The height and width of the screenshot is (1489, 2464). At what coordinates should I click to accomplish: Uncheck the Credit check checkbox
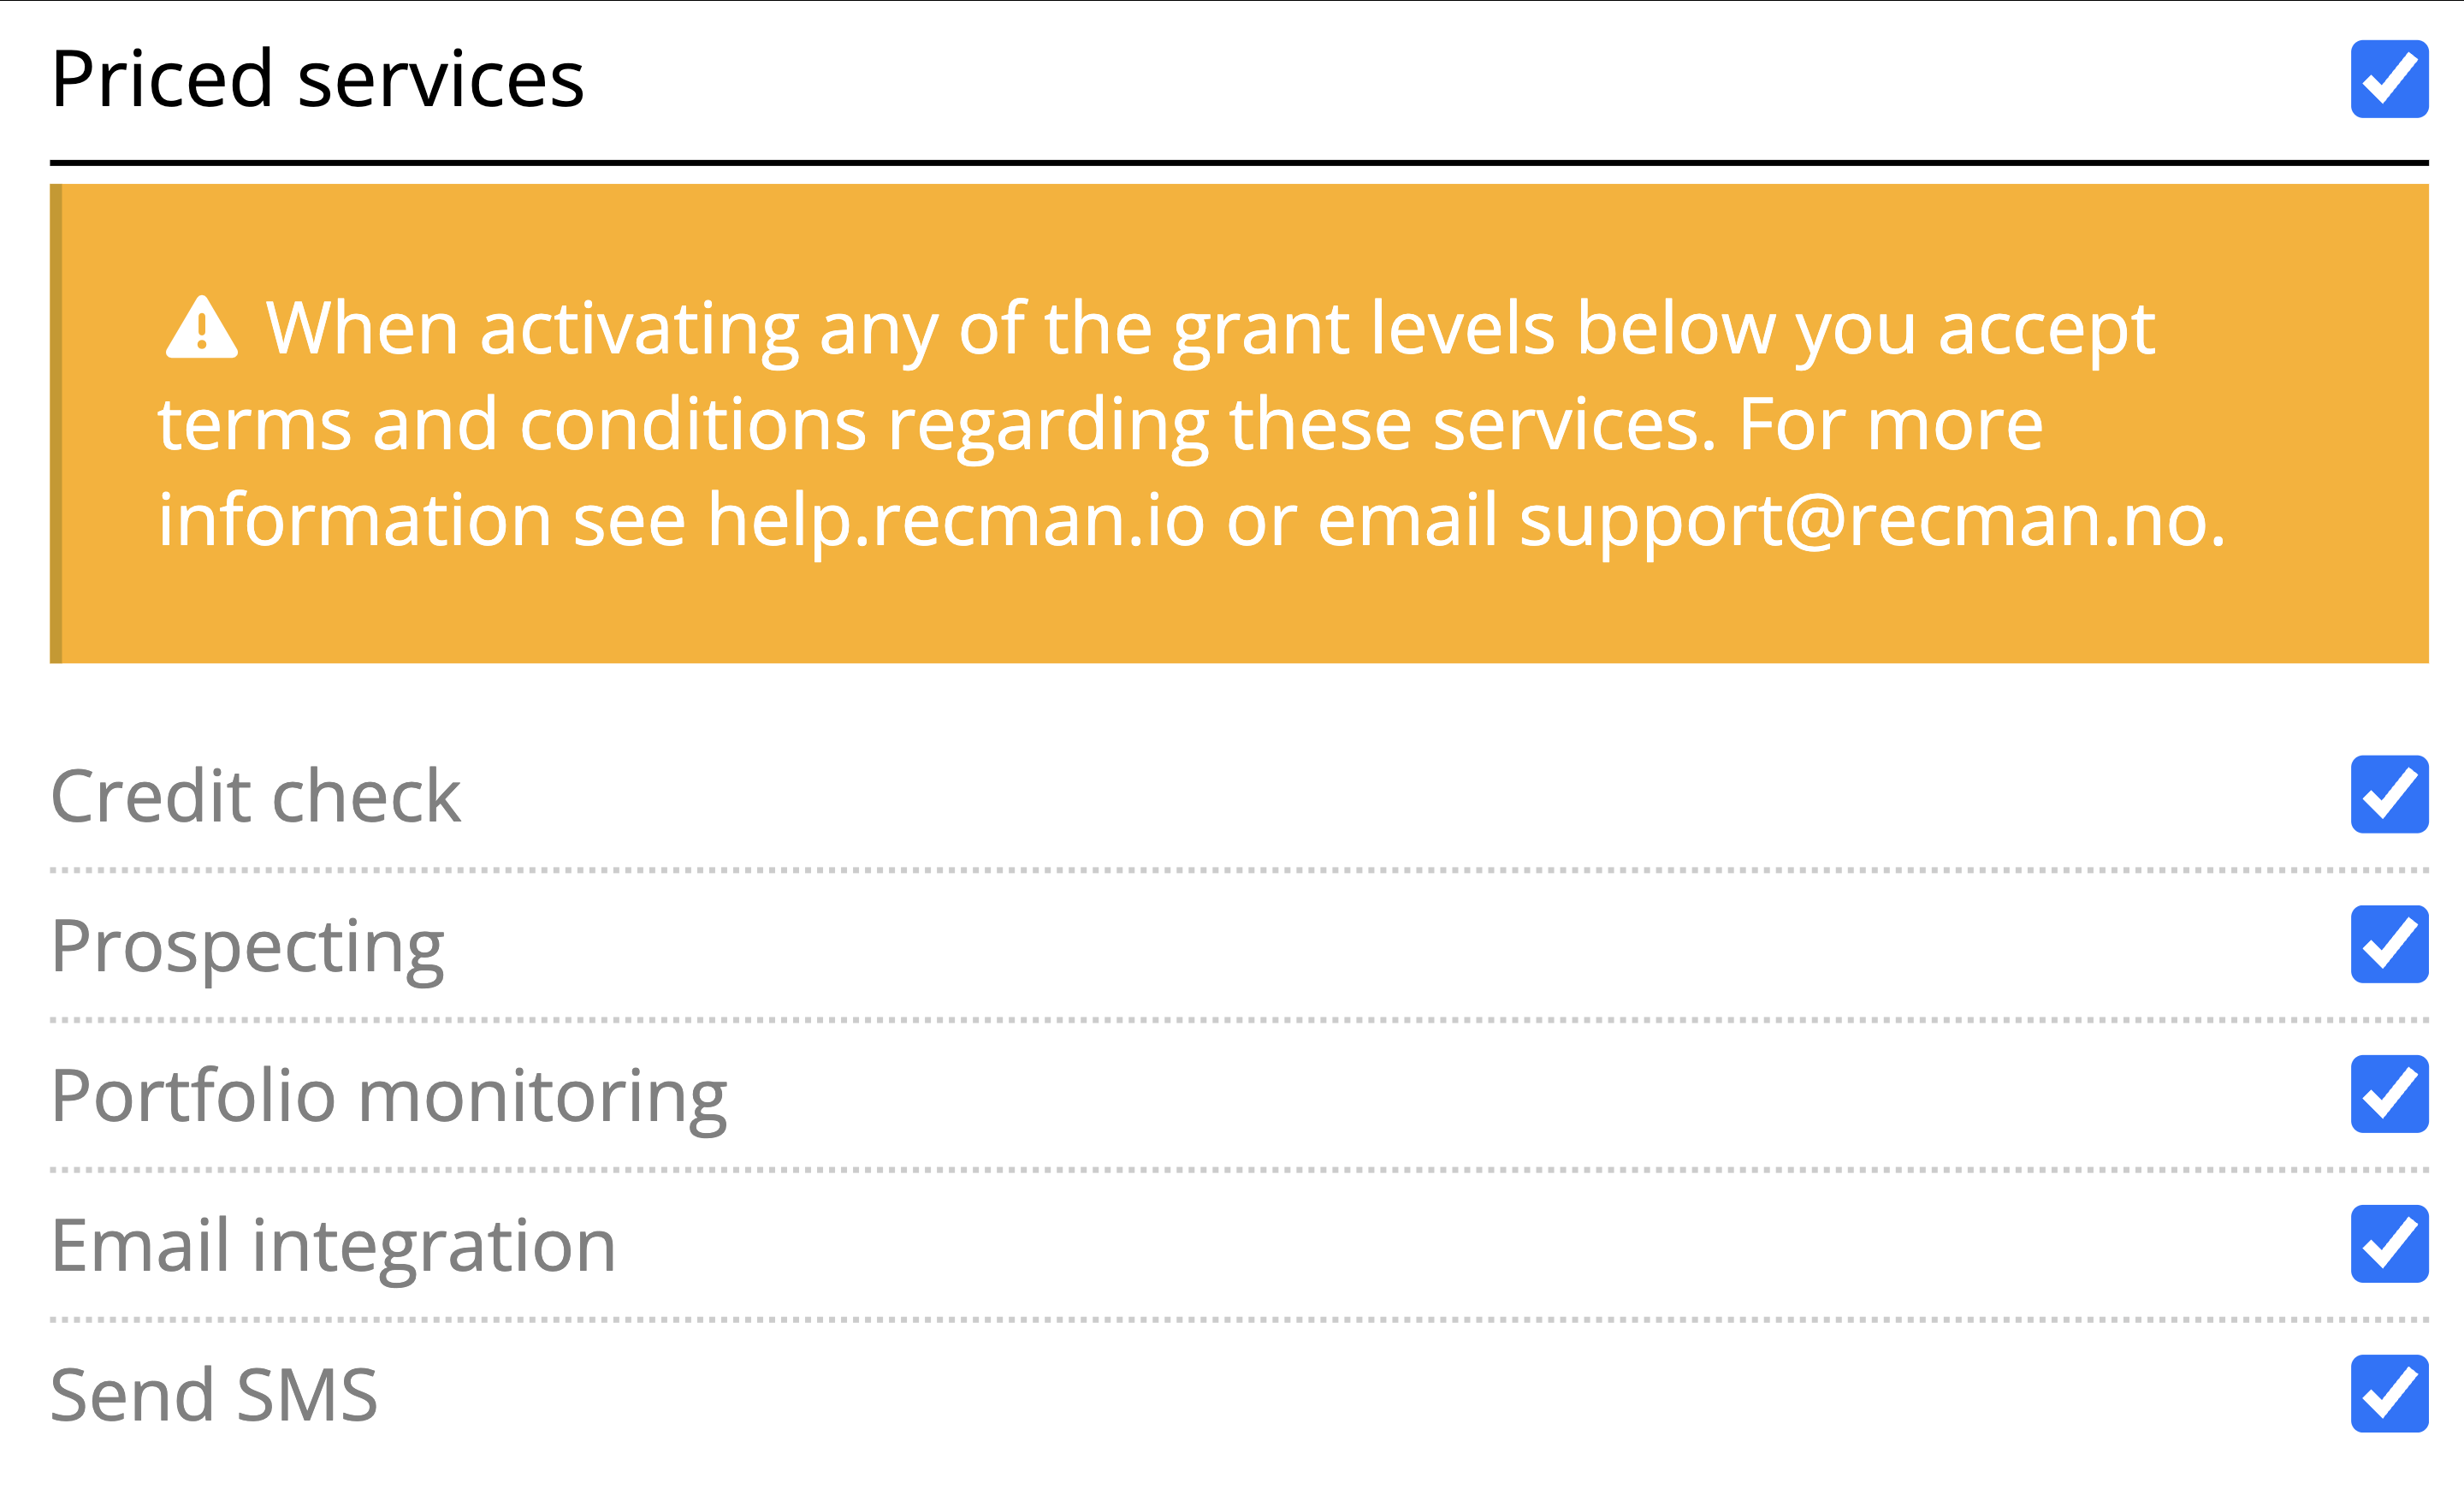click(2389, 794)
